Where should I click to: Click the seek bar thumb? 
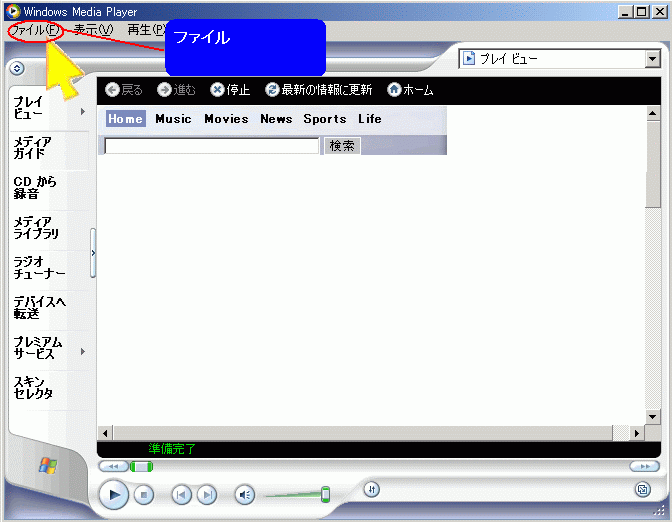141,466
